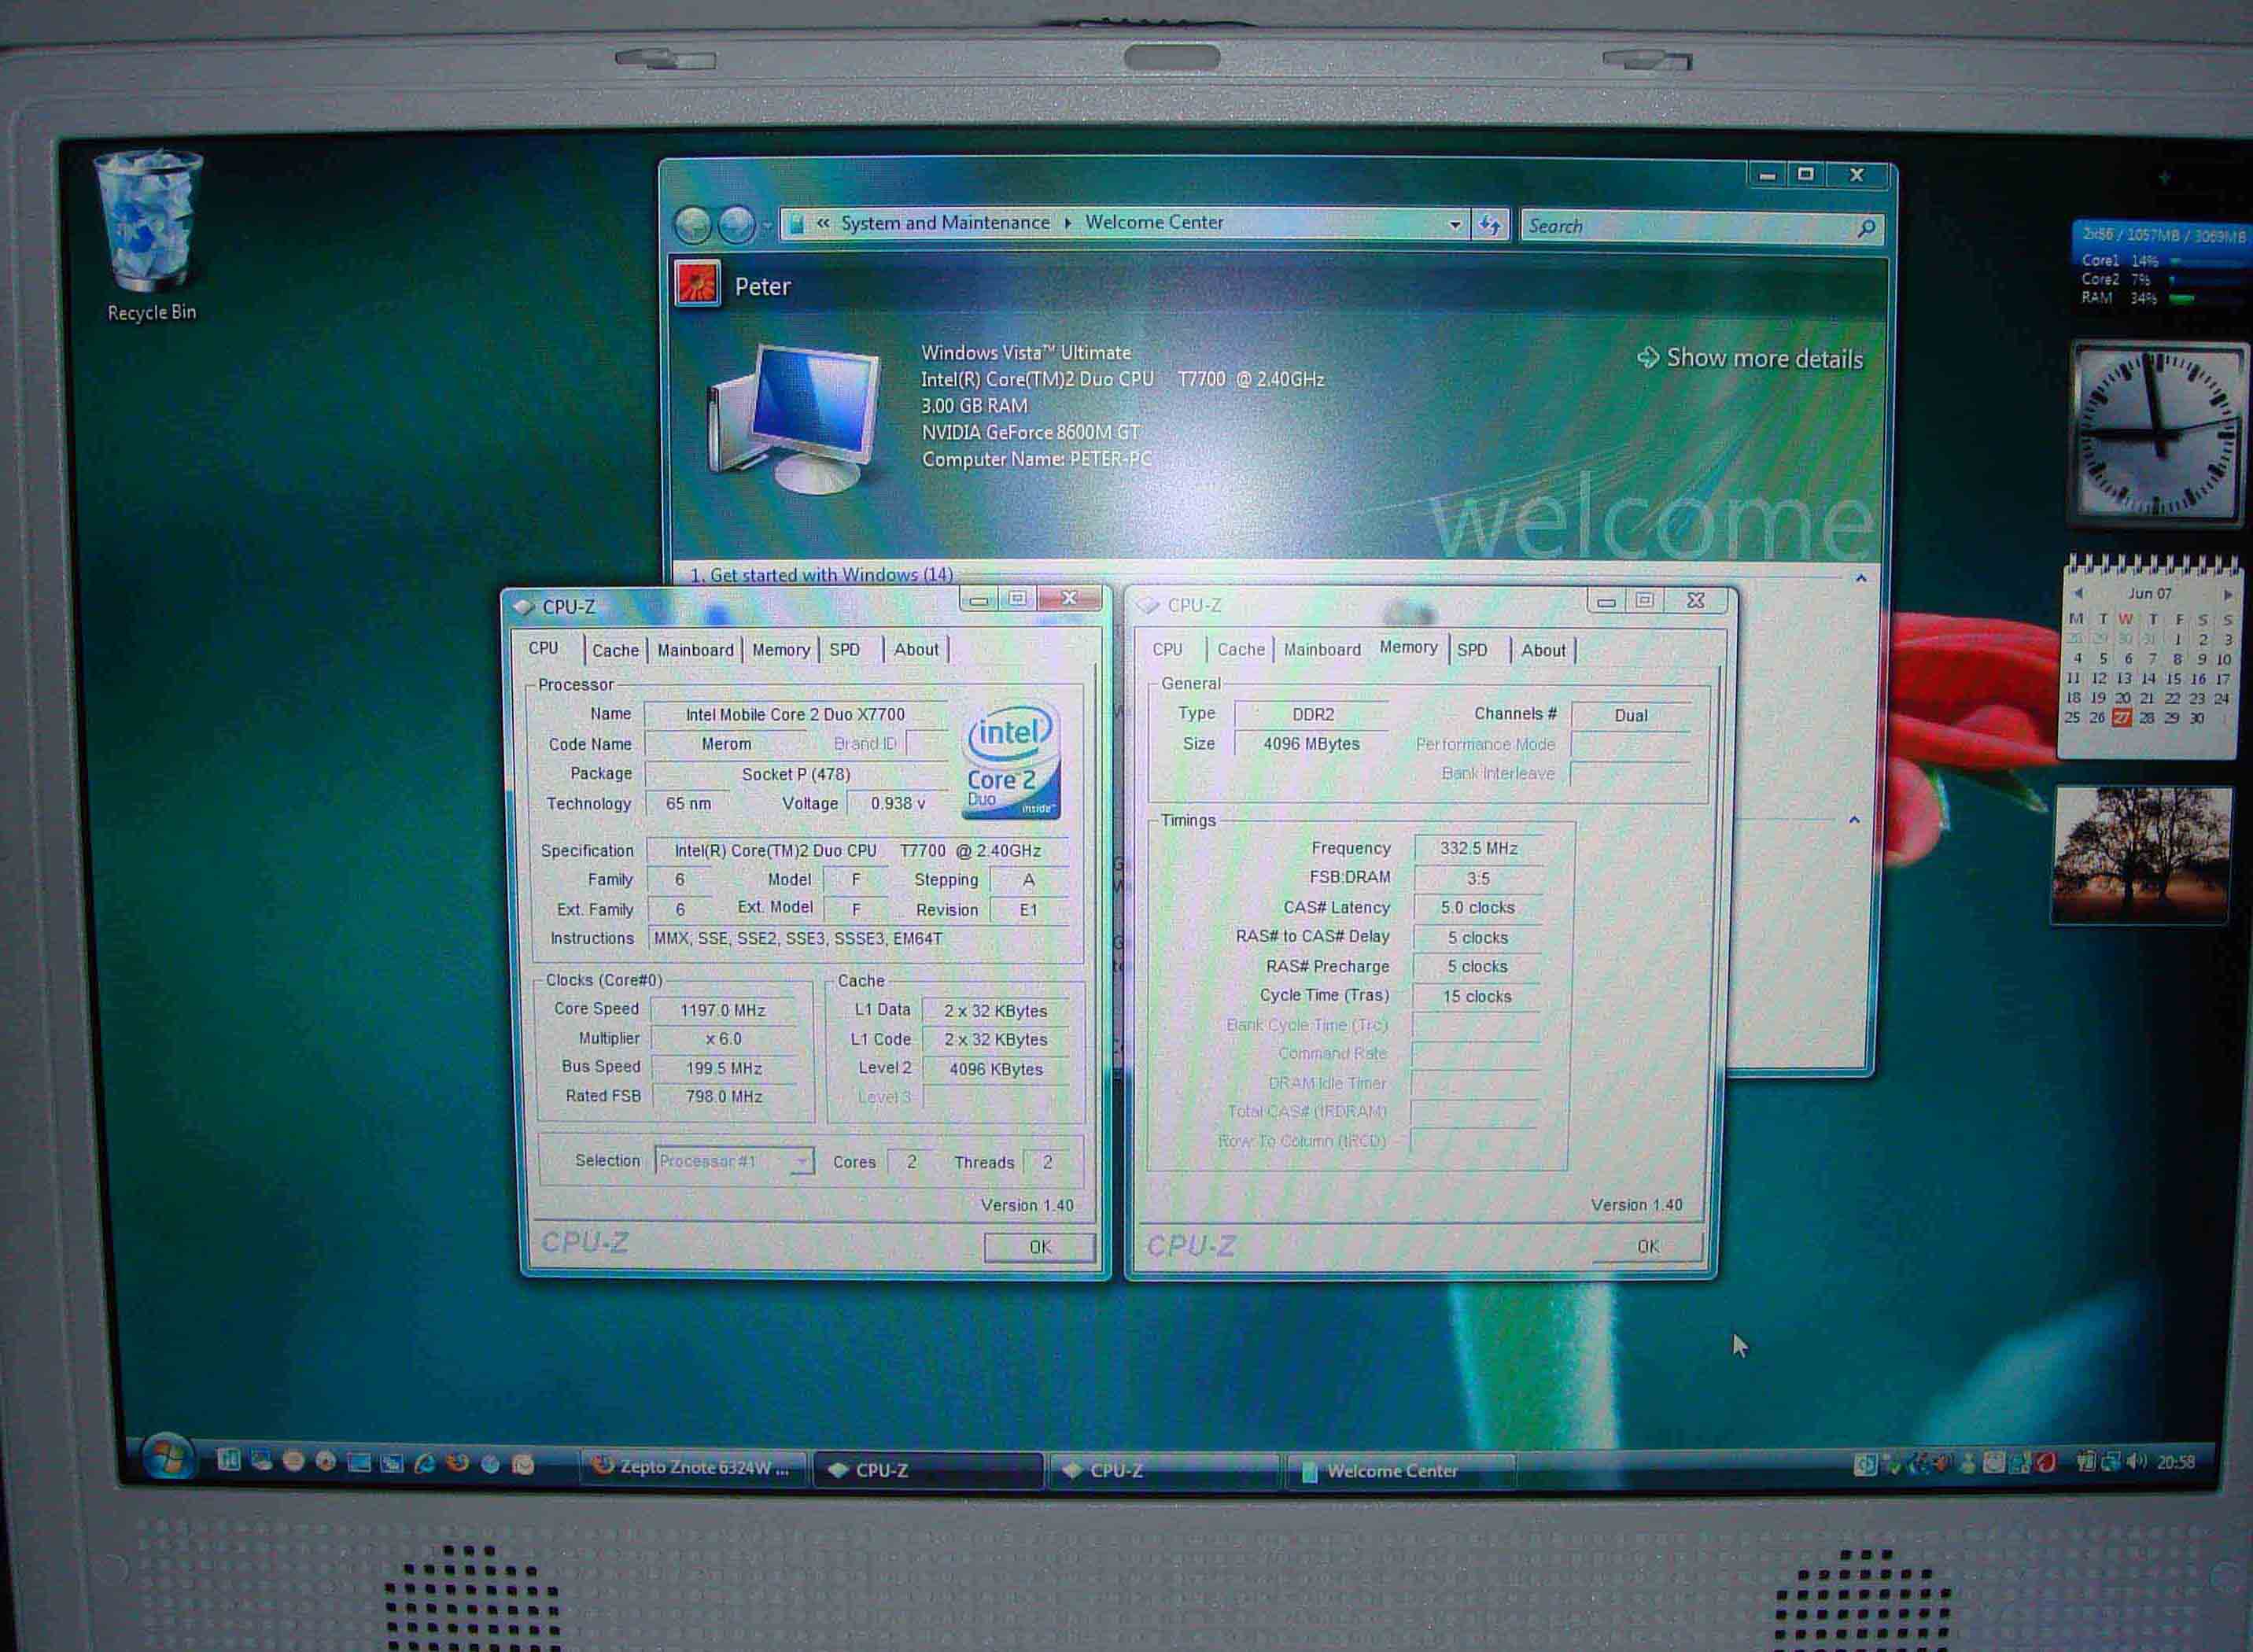2253x1652 pixels.
Task: Click 'Get started with Windows (14)' heading
Action: (821, 575)
